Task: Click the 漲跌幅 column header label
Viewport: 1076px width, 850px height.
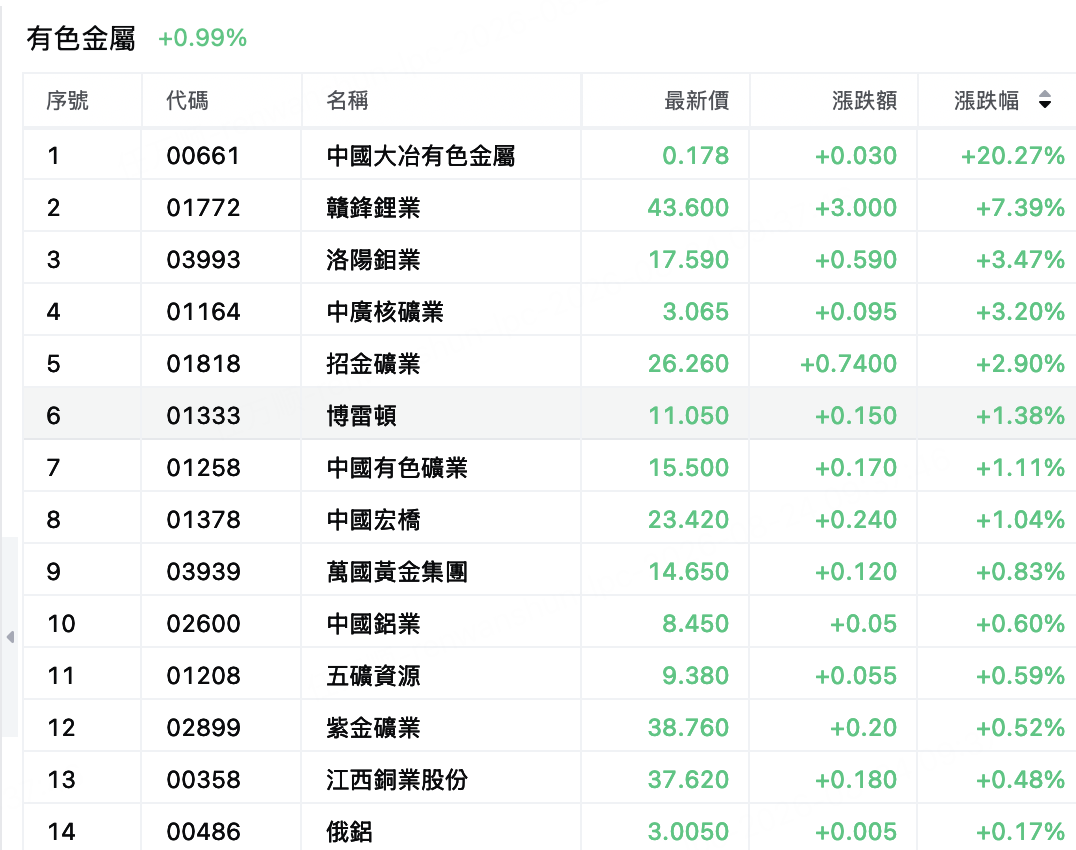Action: [x=986, y=101]
